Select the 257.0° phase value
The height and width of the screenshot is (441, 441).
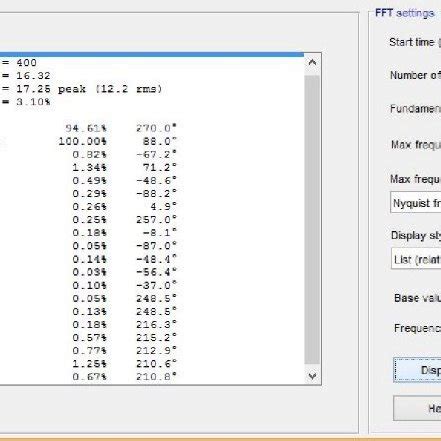point(156,220)
